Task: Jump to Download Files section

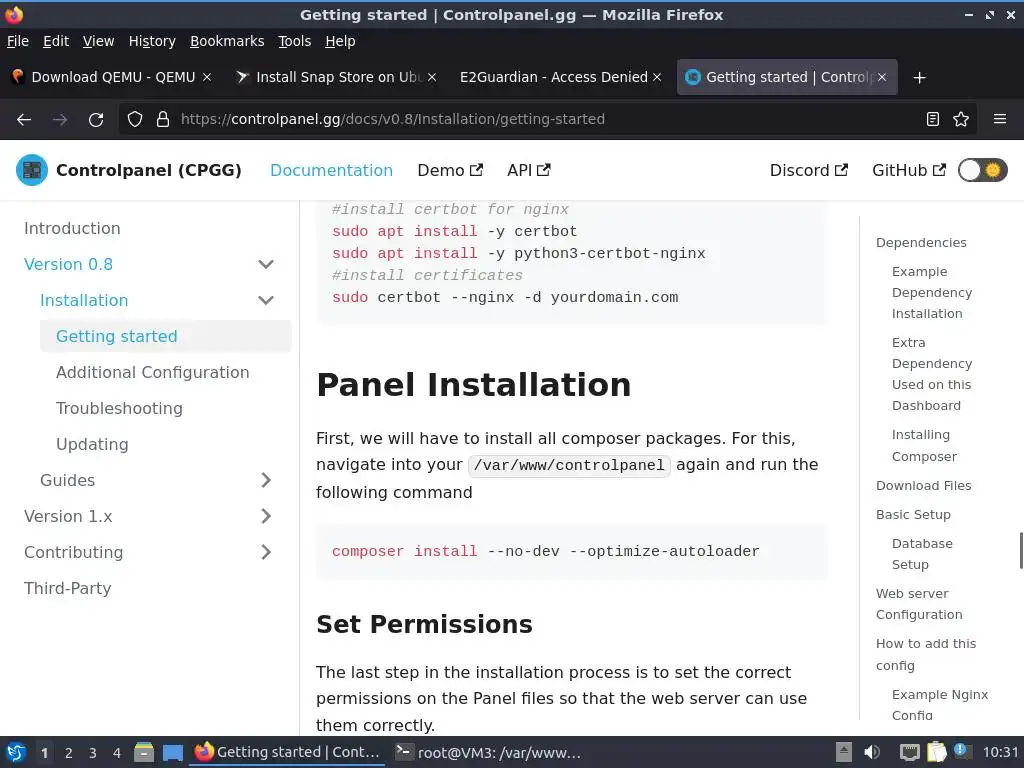Action: (923, 486)
